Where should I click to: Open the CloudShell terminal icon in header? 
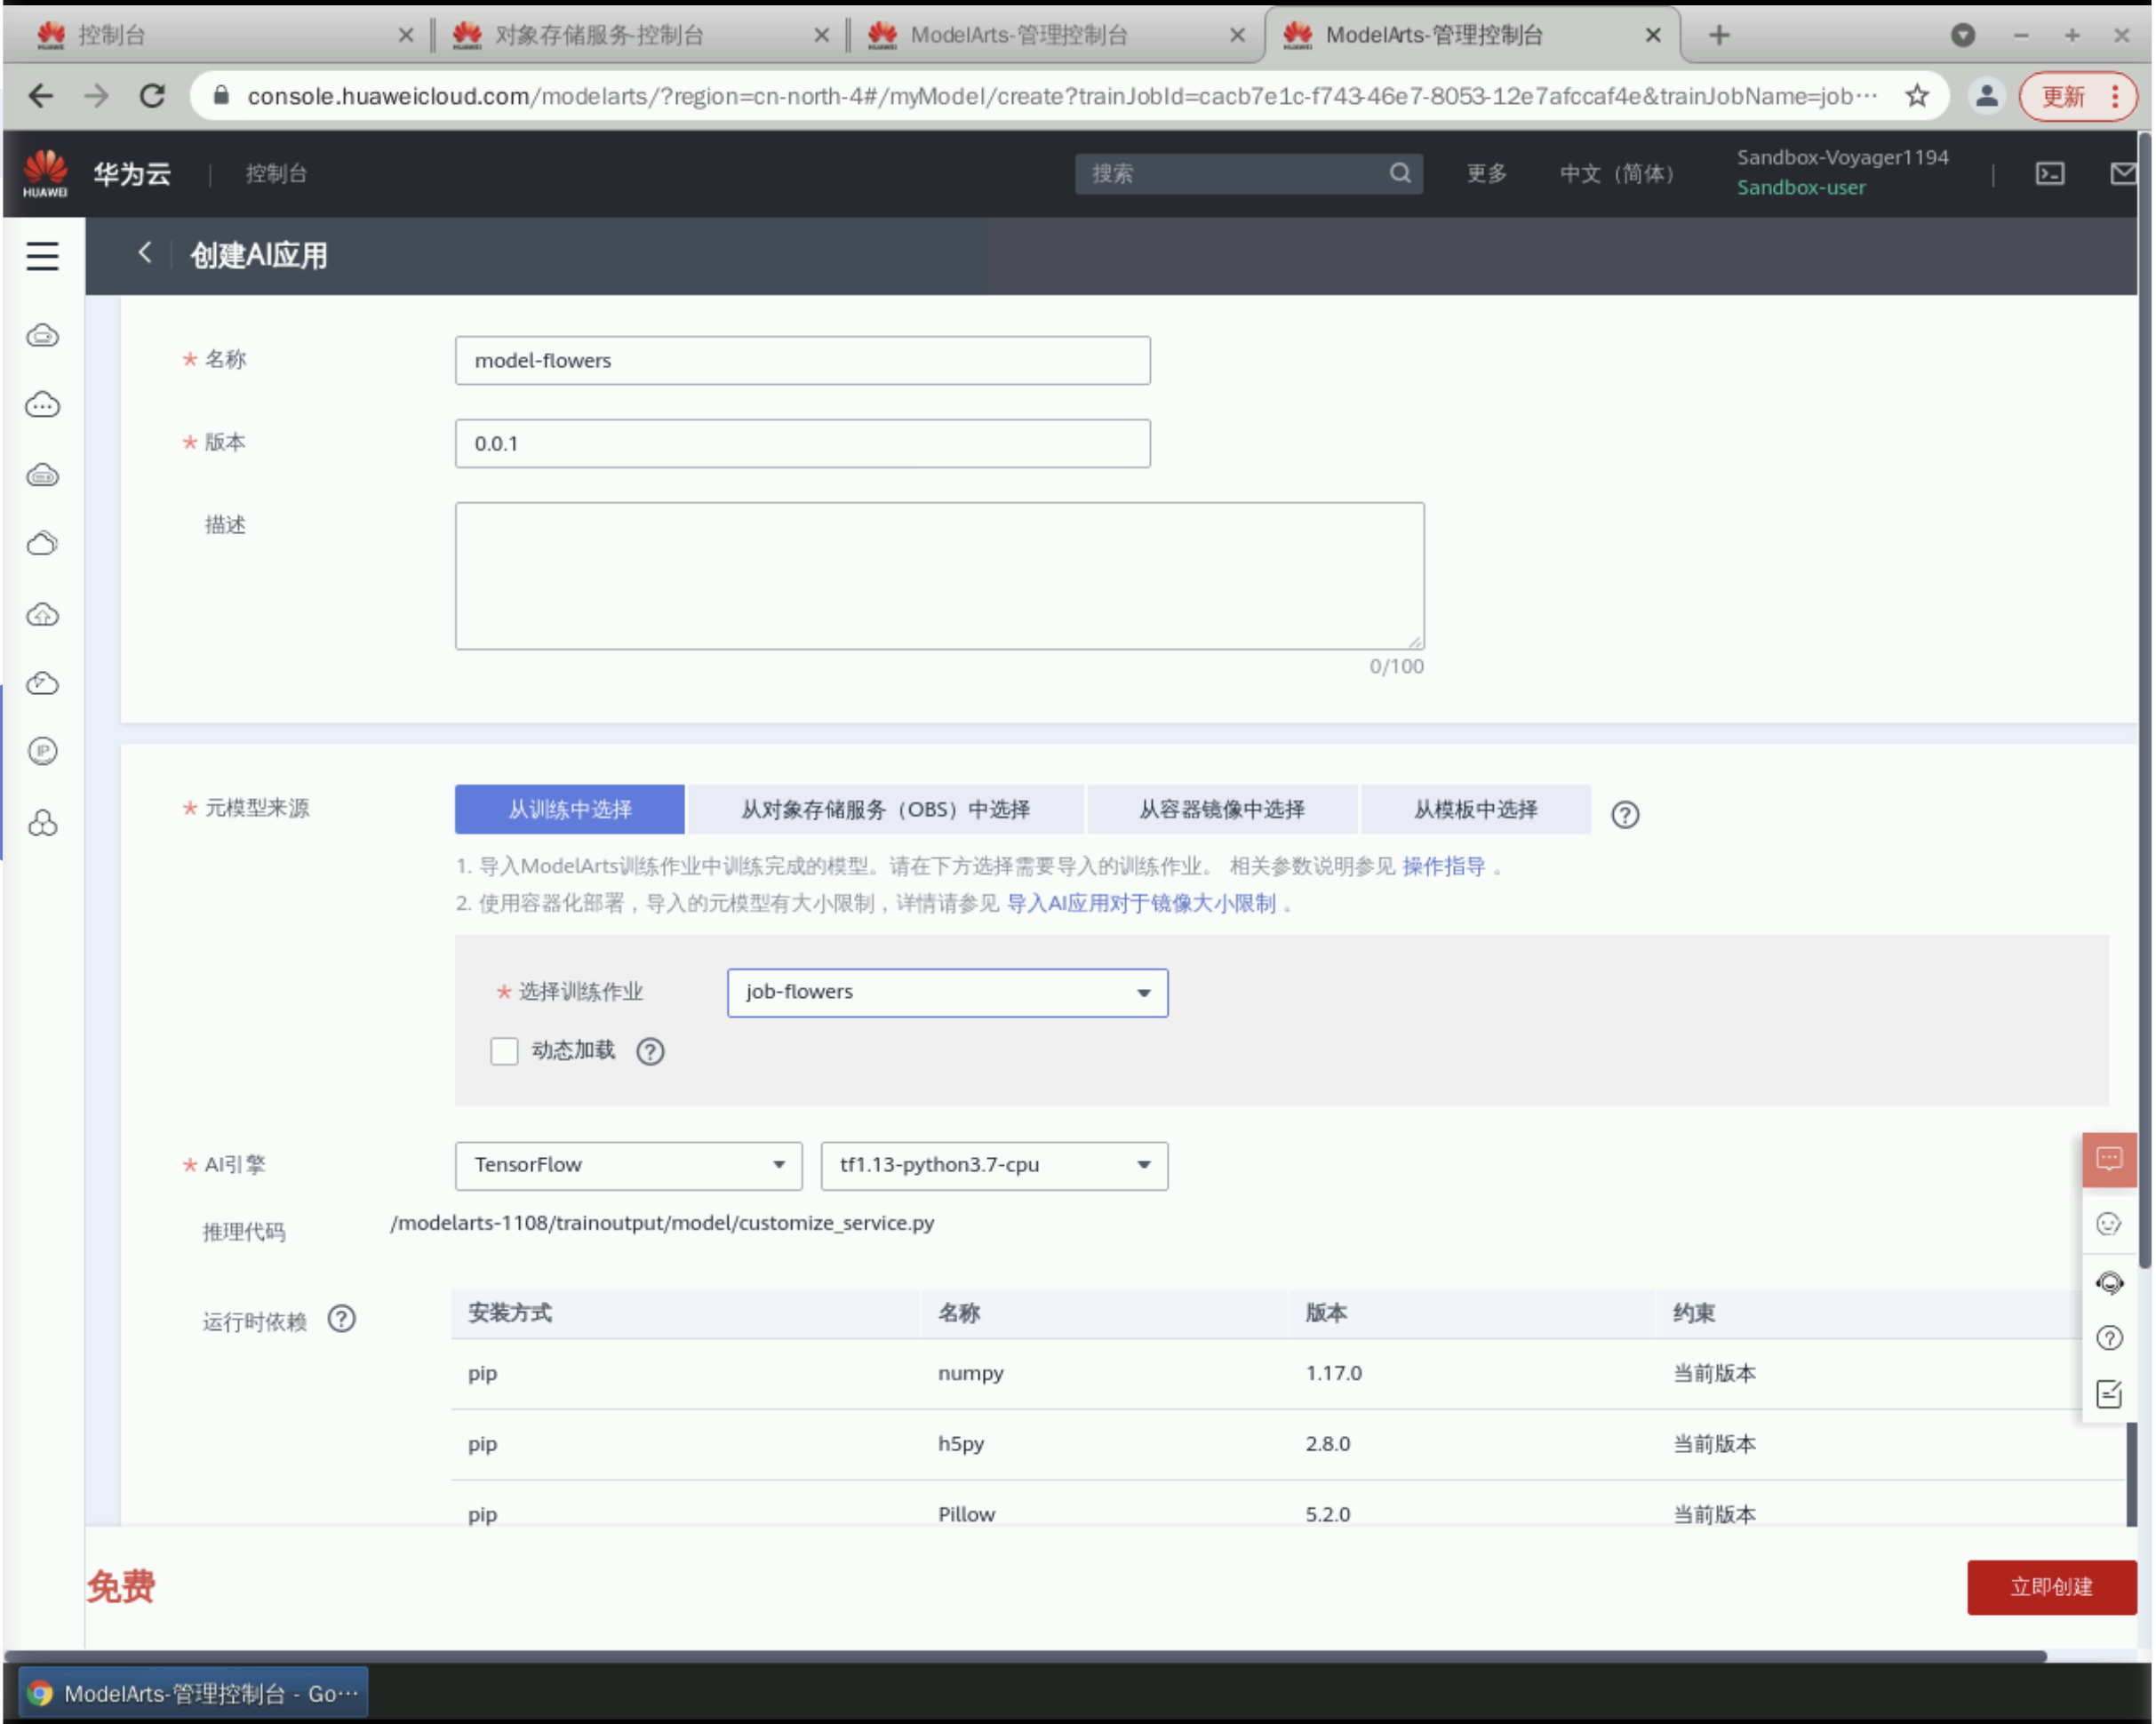[x=2049, y=173]
